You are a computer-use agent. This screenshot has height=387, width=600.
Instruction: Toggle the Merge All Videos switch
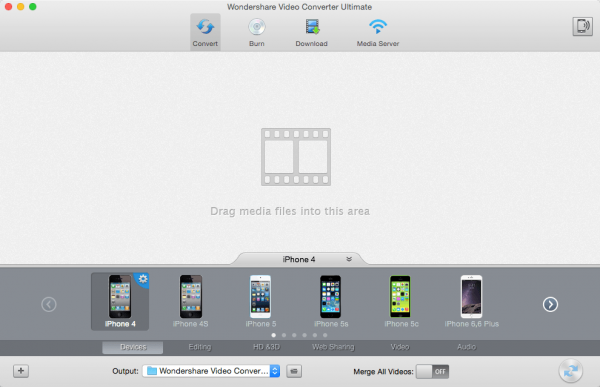[x=432, y=371]
